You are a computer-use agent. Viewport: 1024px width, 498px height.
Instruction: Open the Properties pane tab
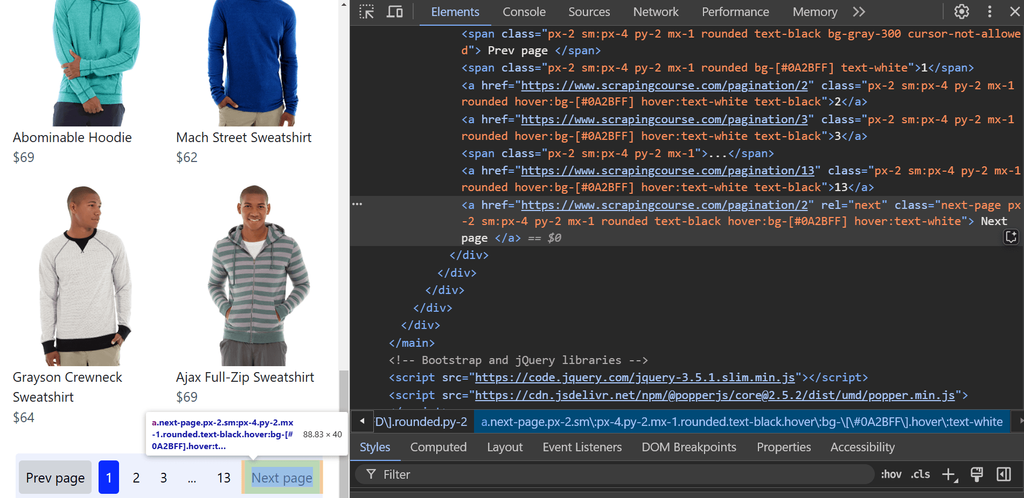(x=784, y=447)
